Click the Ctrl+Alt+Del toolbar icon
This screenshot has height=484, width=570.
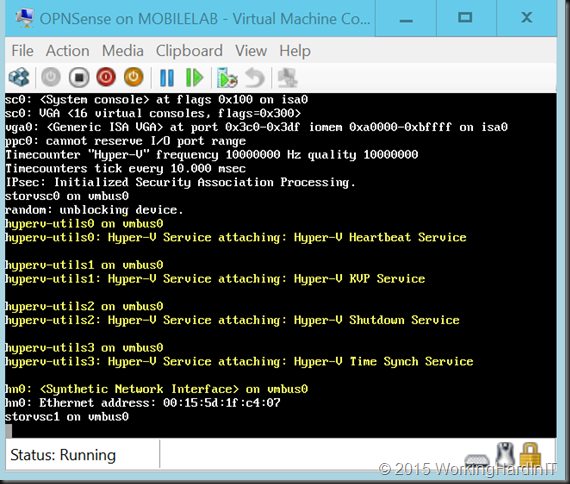(x=19, y=77)
